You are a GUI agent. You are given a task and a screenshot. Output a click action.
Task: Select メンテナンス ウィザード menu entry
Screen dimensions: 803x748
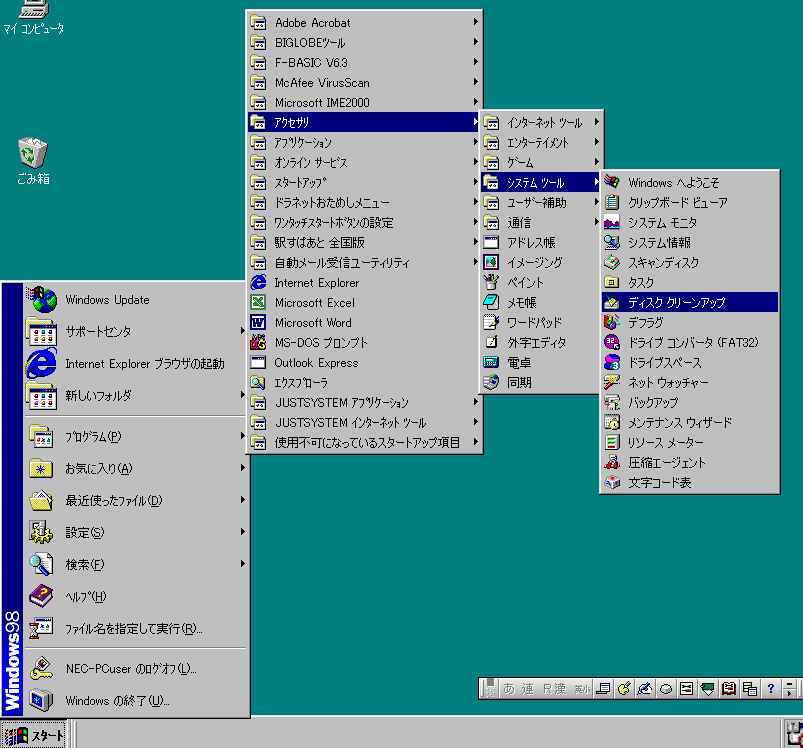tap(690, 422)
